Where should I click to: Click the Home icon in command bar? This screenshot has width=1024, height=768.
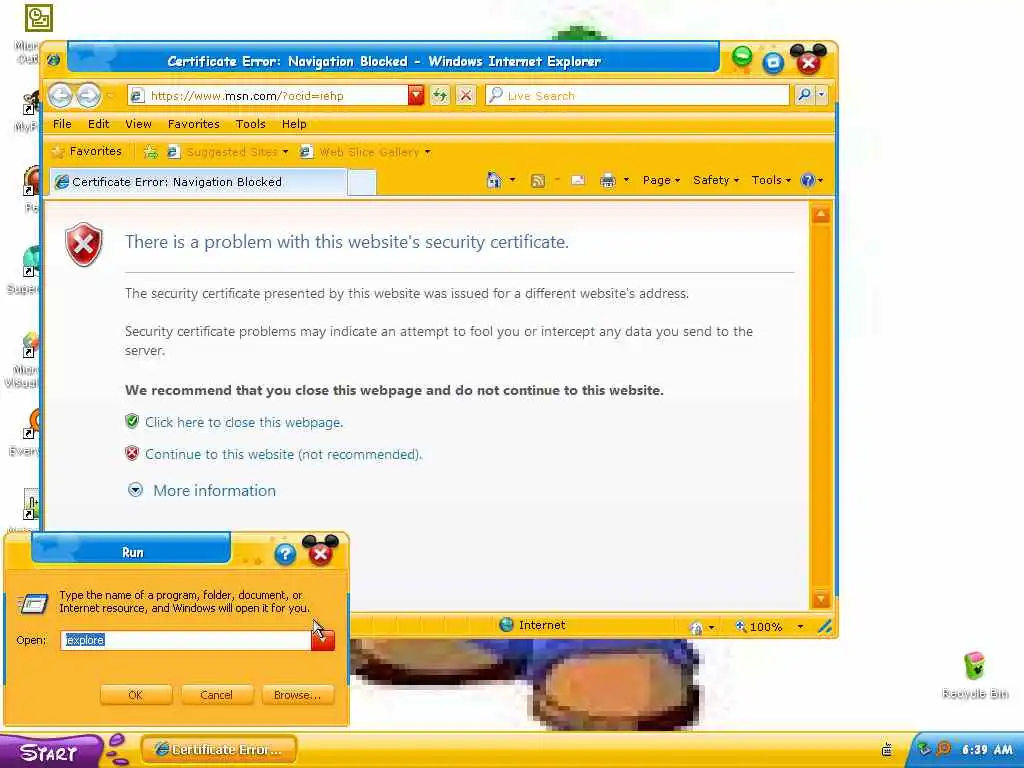[x=494, y=180]
